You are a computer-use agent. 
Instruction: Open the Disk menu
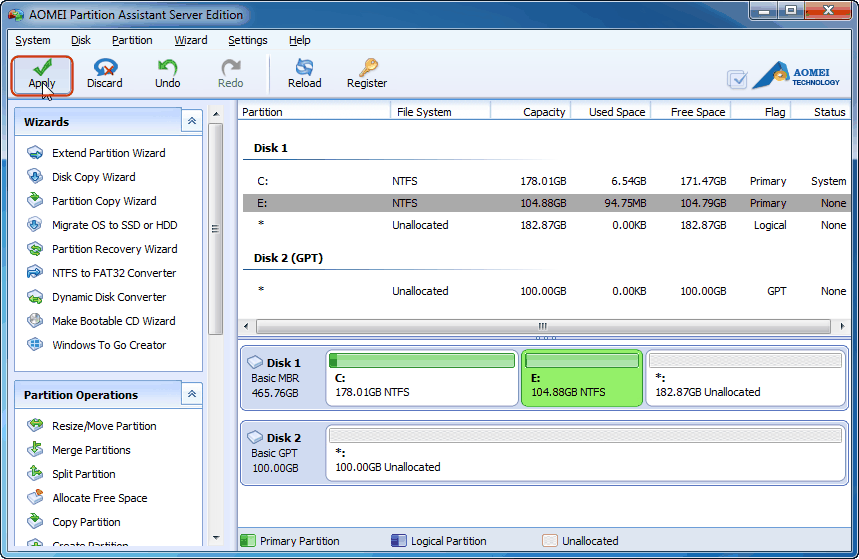[x=81, y=41]
